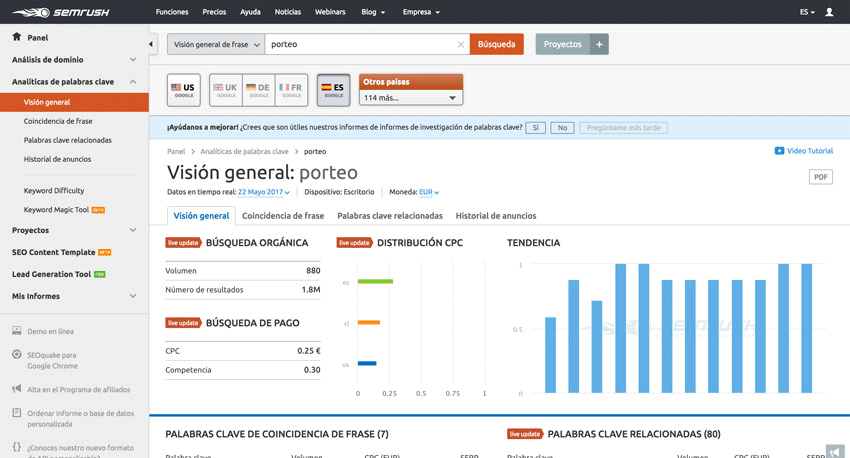
Task: Click the keyword search field containing porteo
Action: (x=367, y=44)
